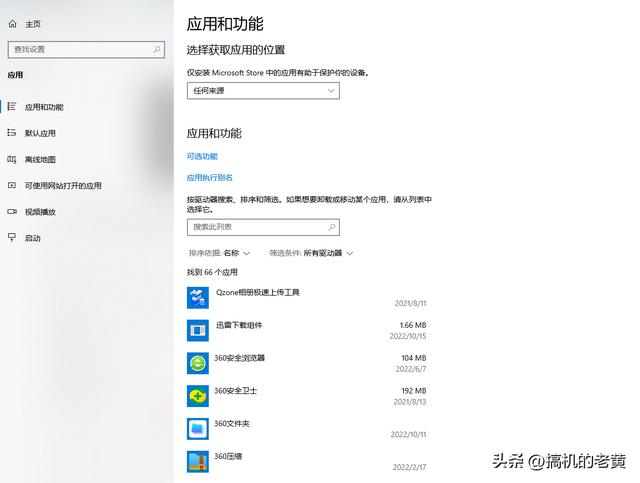The image size is (640, 483).
Task: Click the 选择获取应用的位置 heading
Action: click(x=236, y=50)
